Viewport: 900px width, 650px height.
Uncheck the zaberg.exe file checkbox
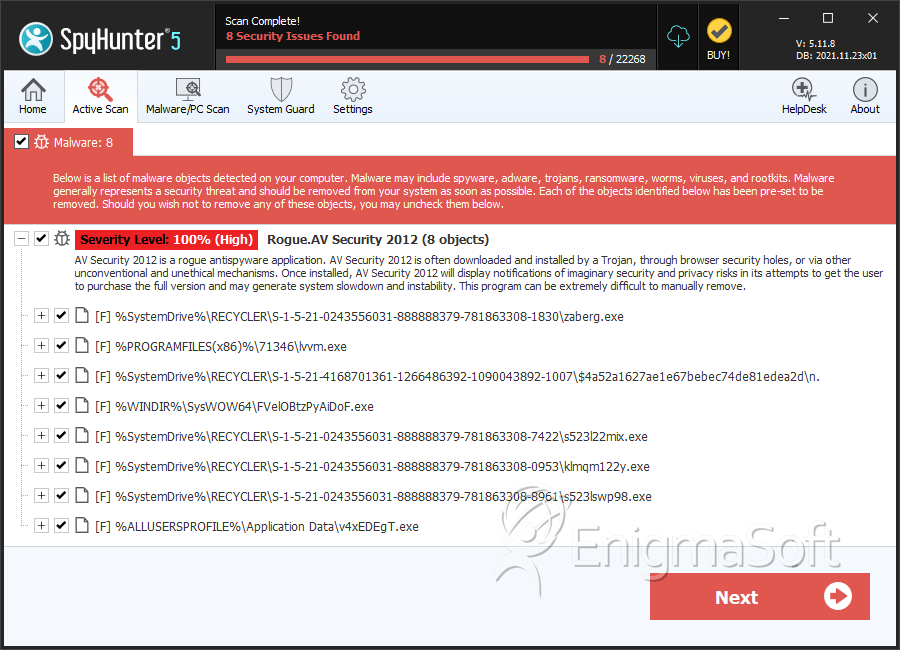click(61, 315)
